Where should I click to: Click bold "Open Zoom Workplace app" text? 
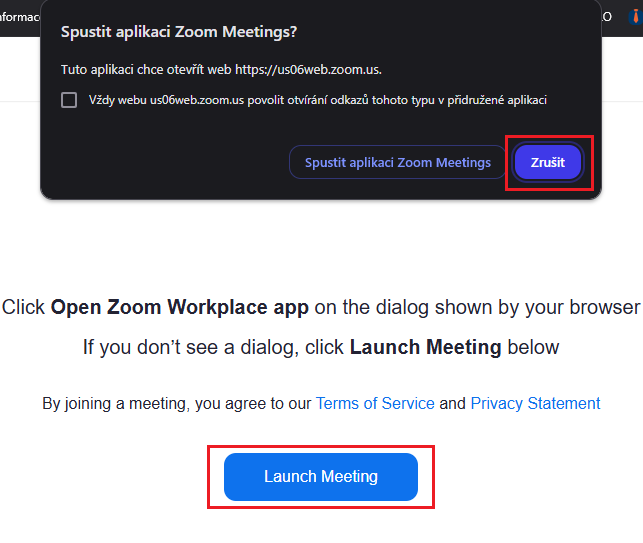[179, 307]
